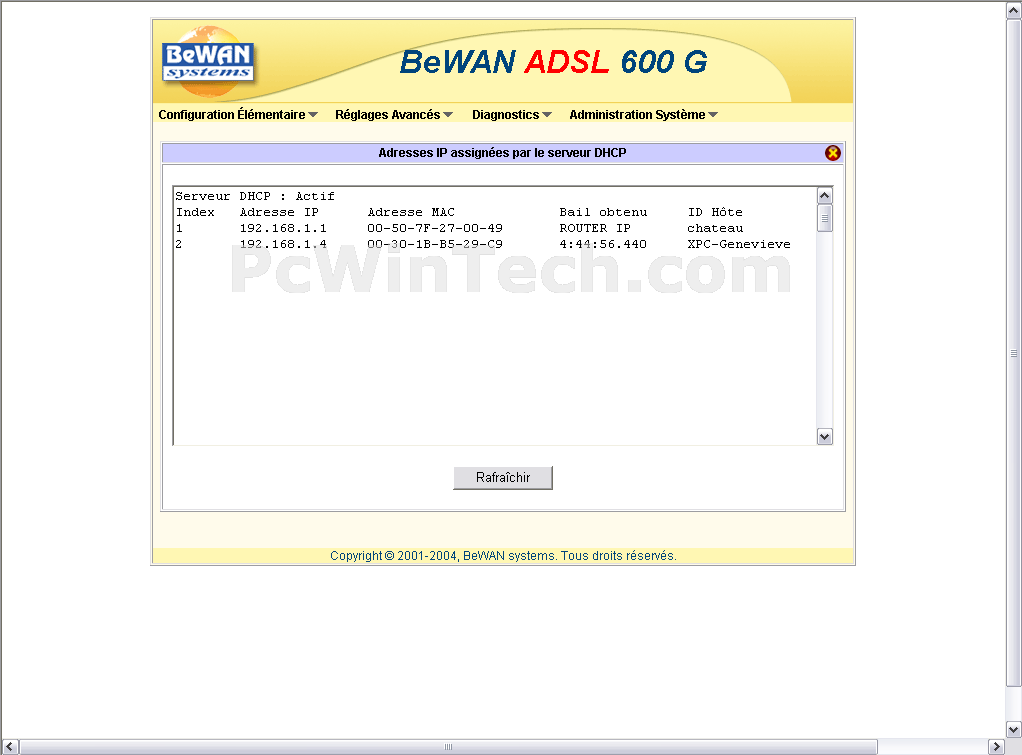This screenshot has width=1022, height=755.
Task: Open Réglages Avancés menu
Action: [394, 115]
